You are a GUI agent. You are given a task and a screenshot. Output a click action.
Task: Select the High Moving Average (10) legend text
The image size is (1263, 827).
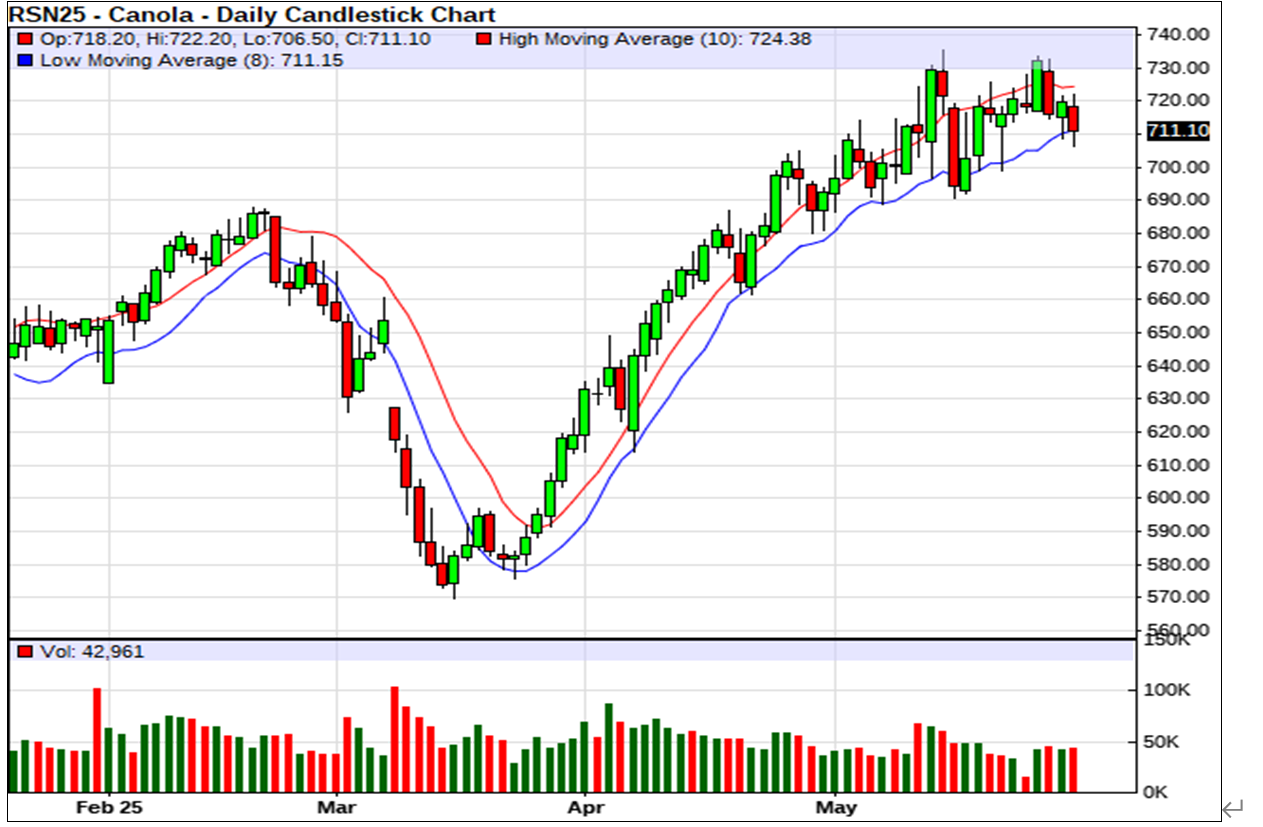654,40
